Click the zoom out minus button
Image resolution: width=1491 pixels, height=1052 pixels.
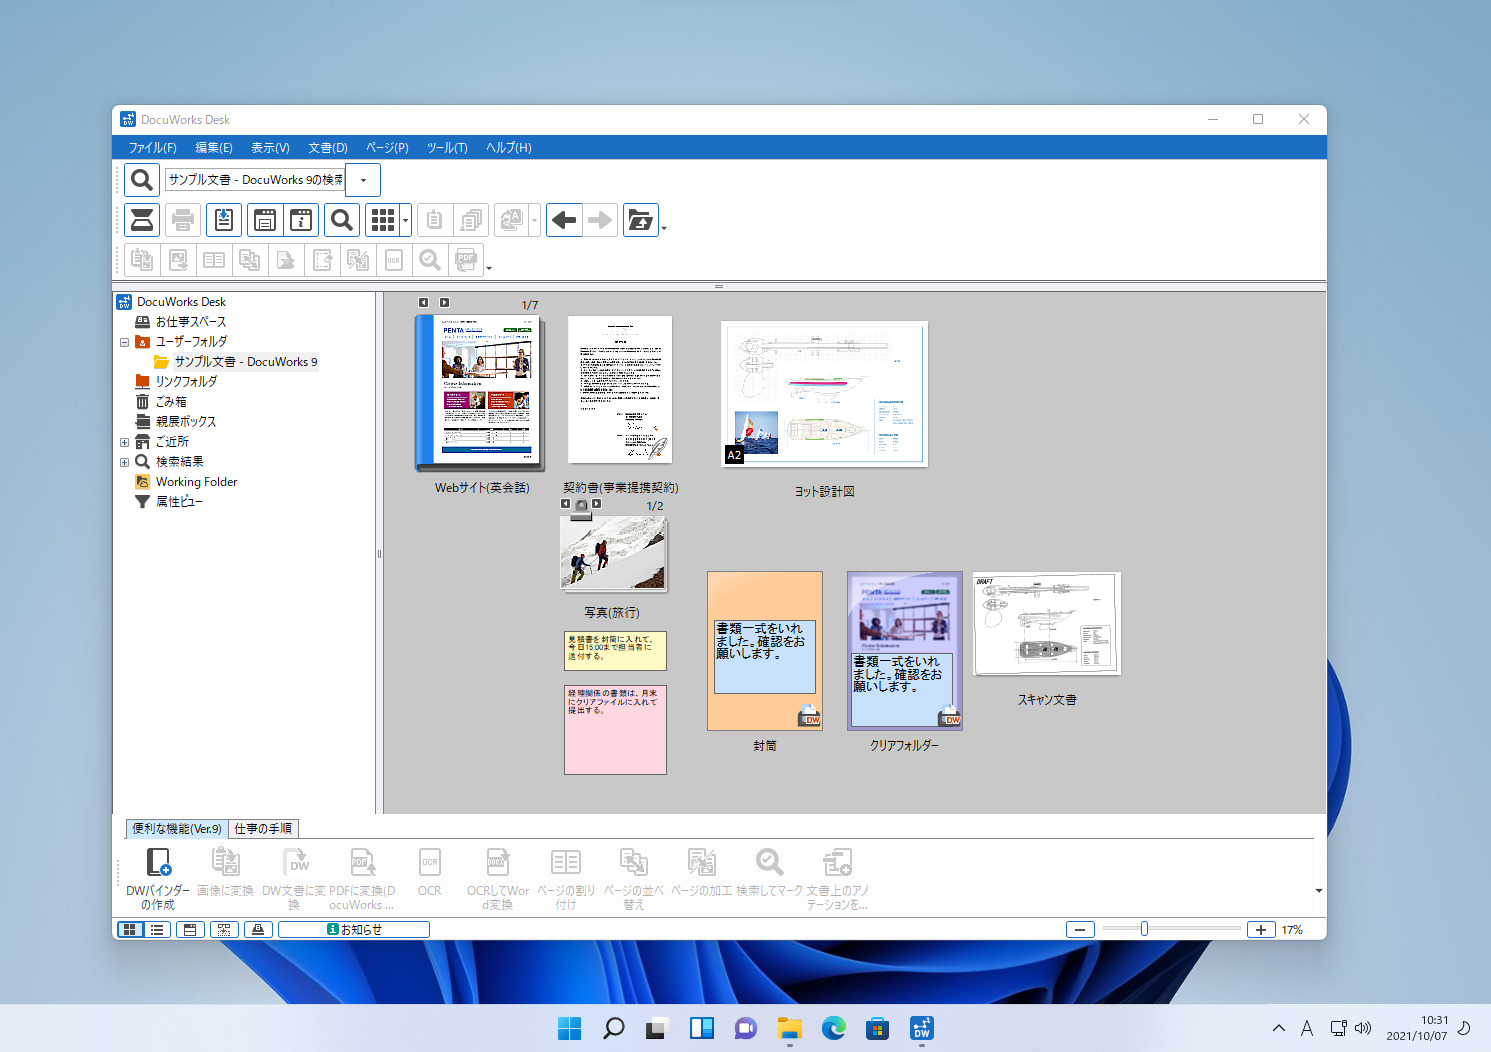1079,929
